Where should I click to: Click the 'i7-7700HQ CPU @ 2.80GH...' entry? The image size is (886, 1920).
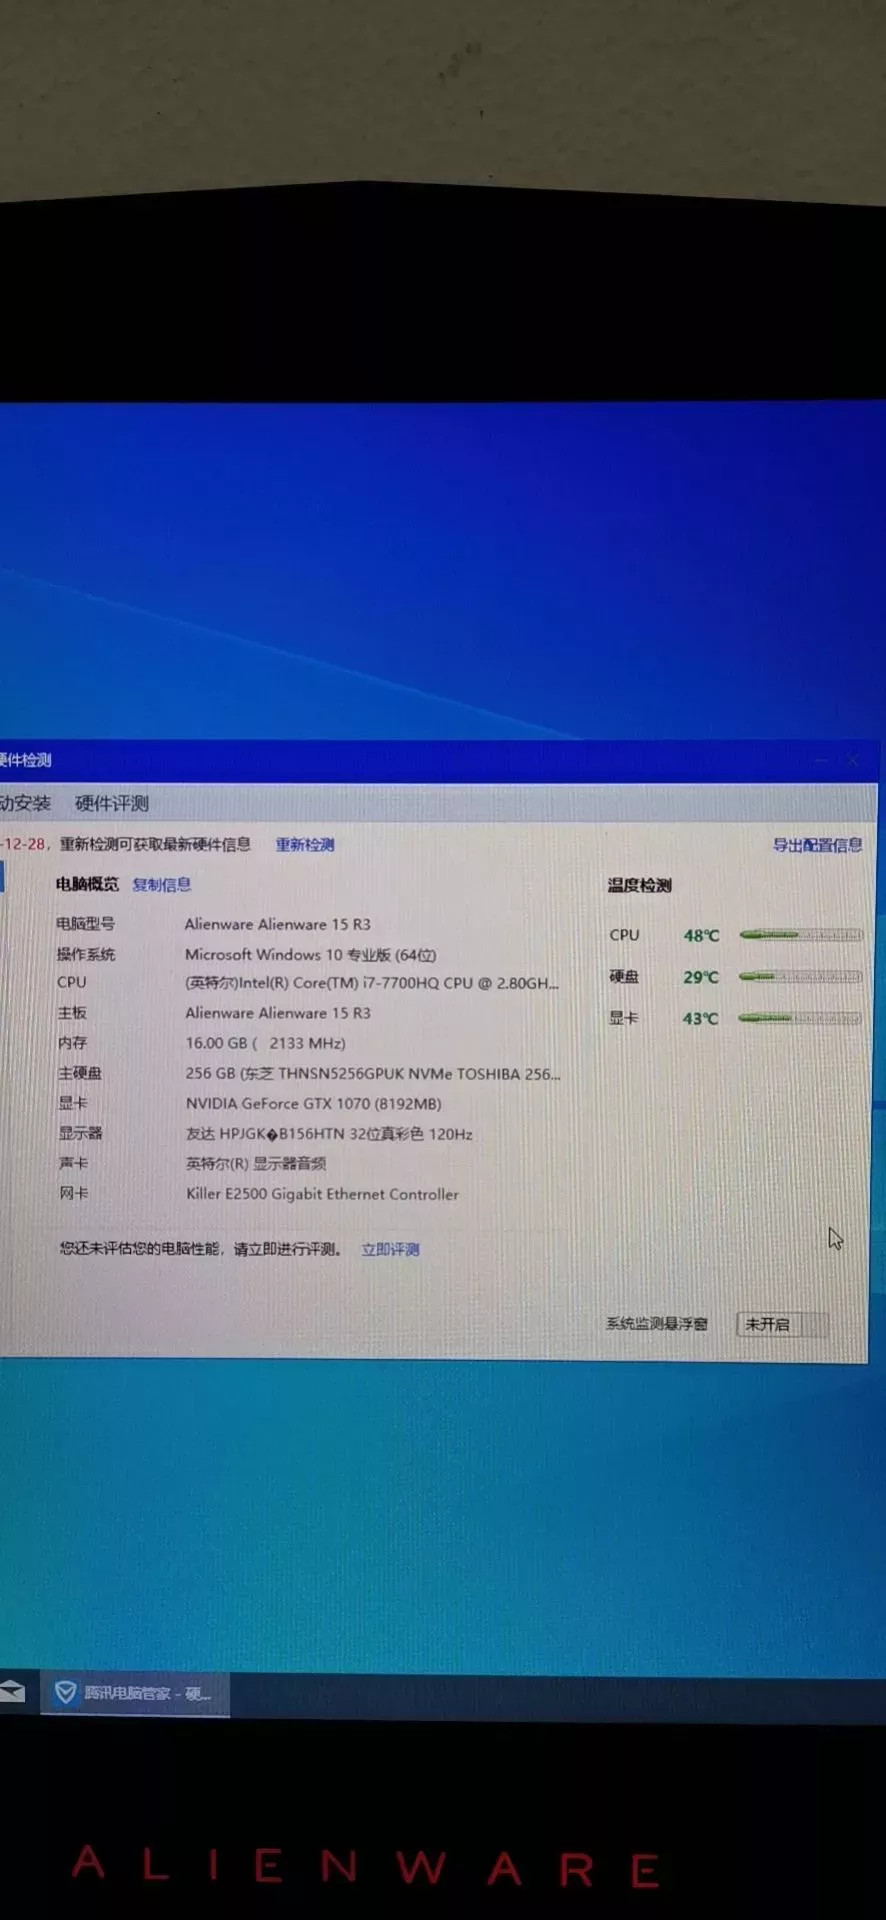[372, 983]
